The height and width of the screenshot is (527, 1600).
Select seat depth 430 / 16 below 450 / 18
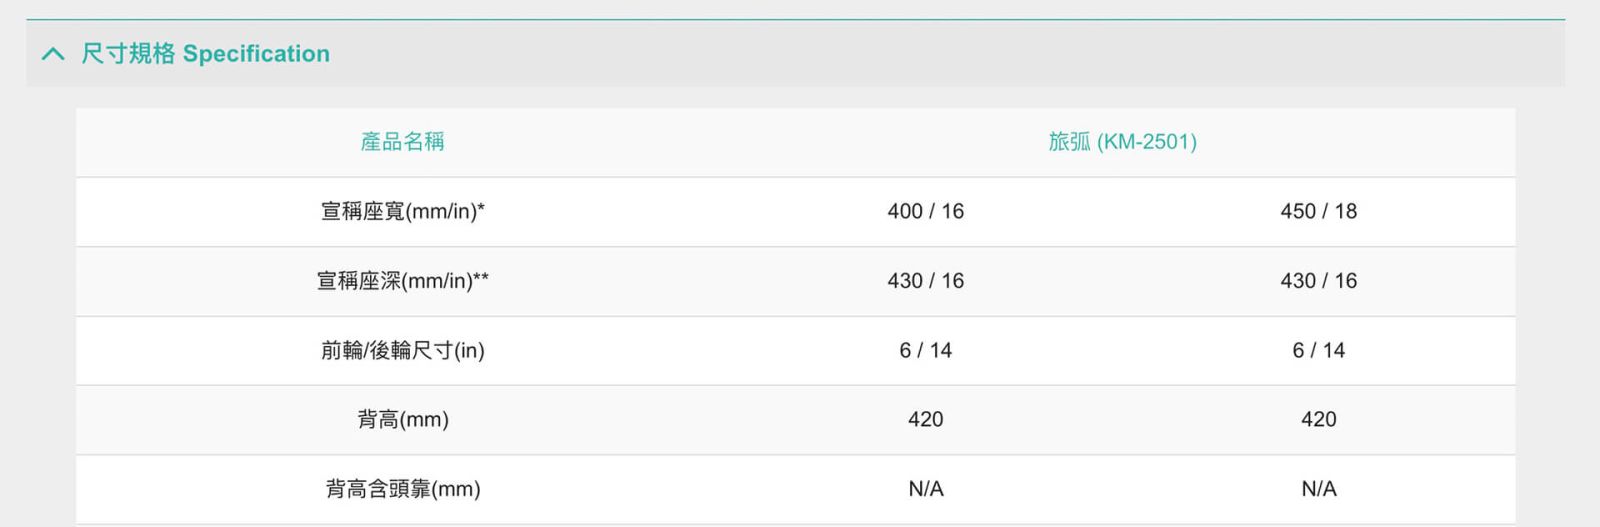click(1318, 281)
